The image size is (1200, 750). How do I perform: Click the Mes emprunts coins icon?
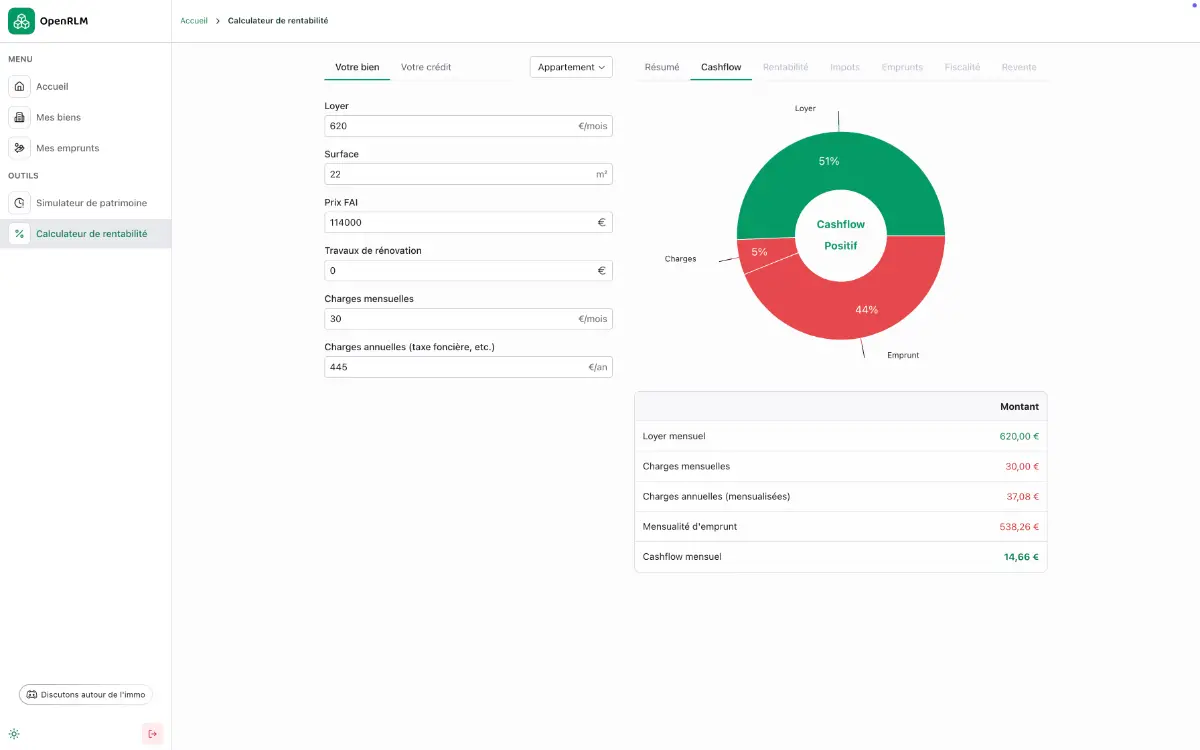pyautogui.click(x=19, y=148)
